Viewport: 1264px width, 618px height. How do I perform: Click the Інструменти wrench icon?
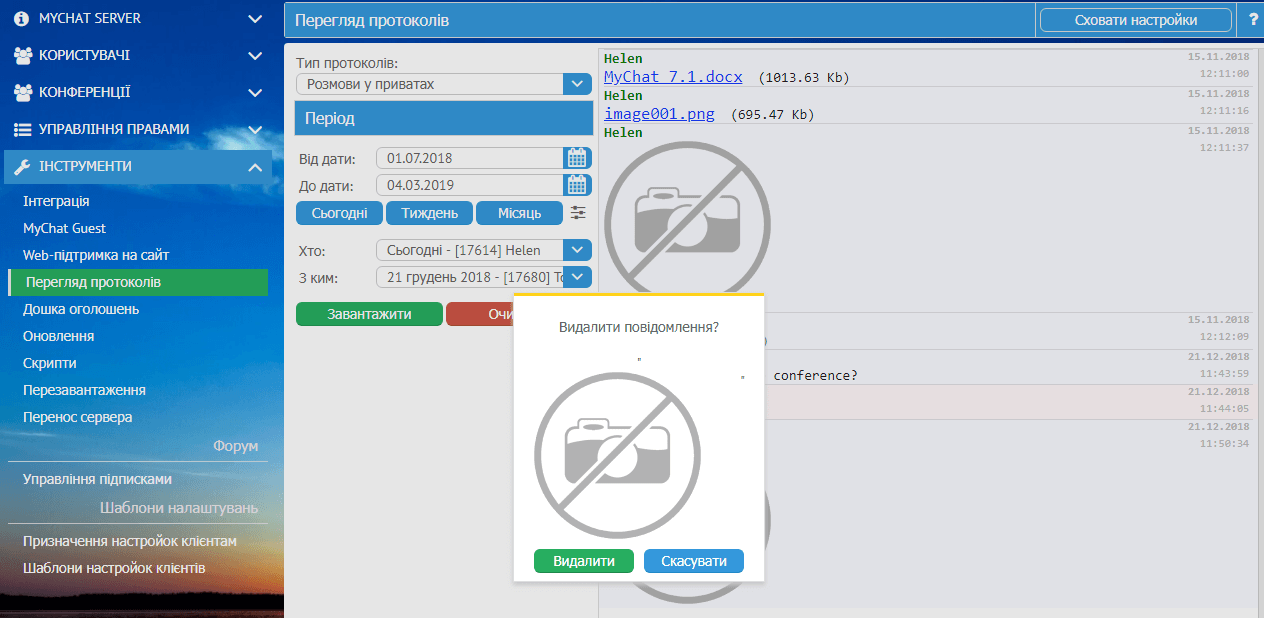[22, 167]
